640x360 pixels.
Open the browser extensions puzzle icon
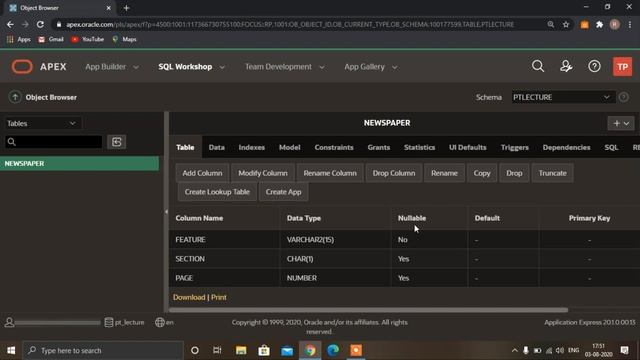pyautogui.click(x=599, y=24)
